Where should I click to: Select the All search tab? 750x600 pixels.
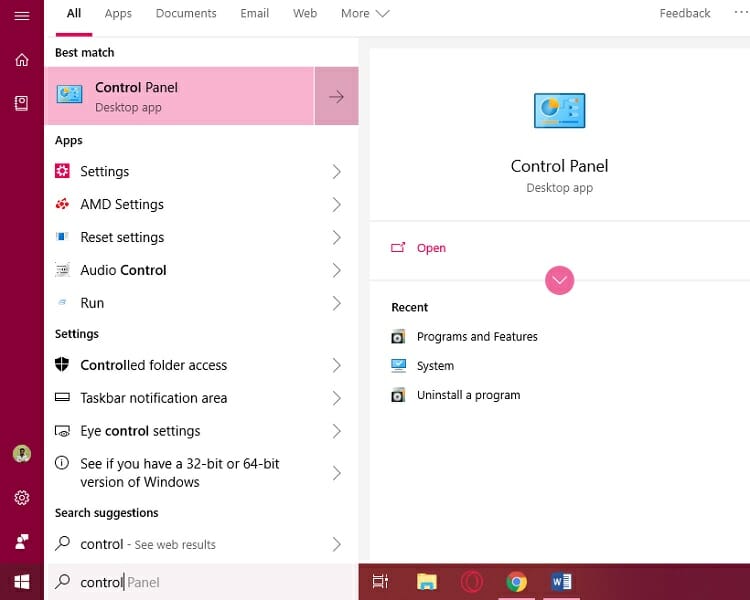tap(74, 13)
